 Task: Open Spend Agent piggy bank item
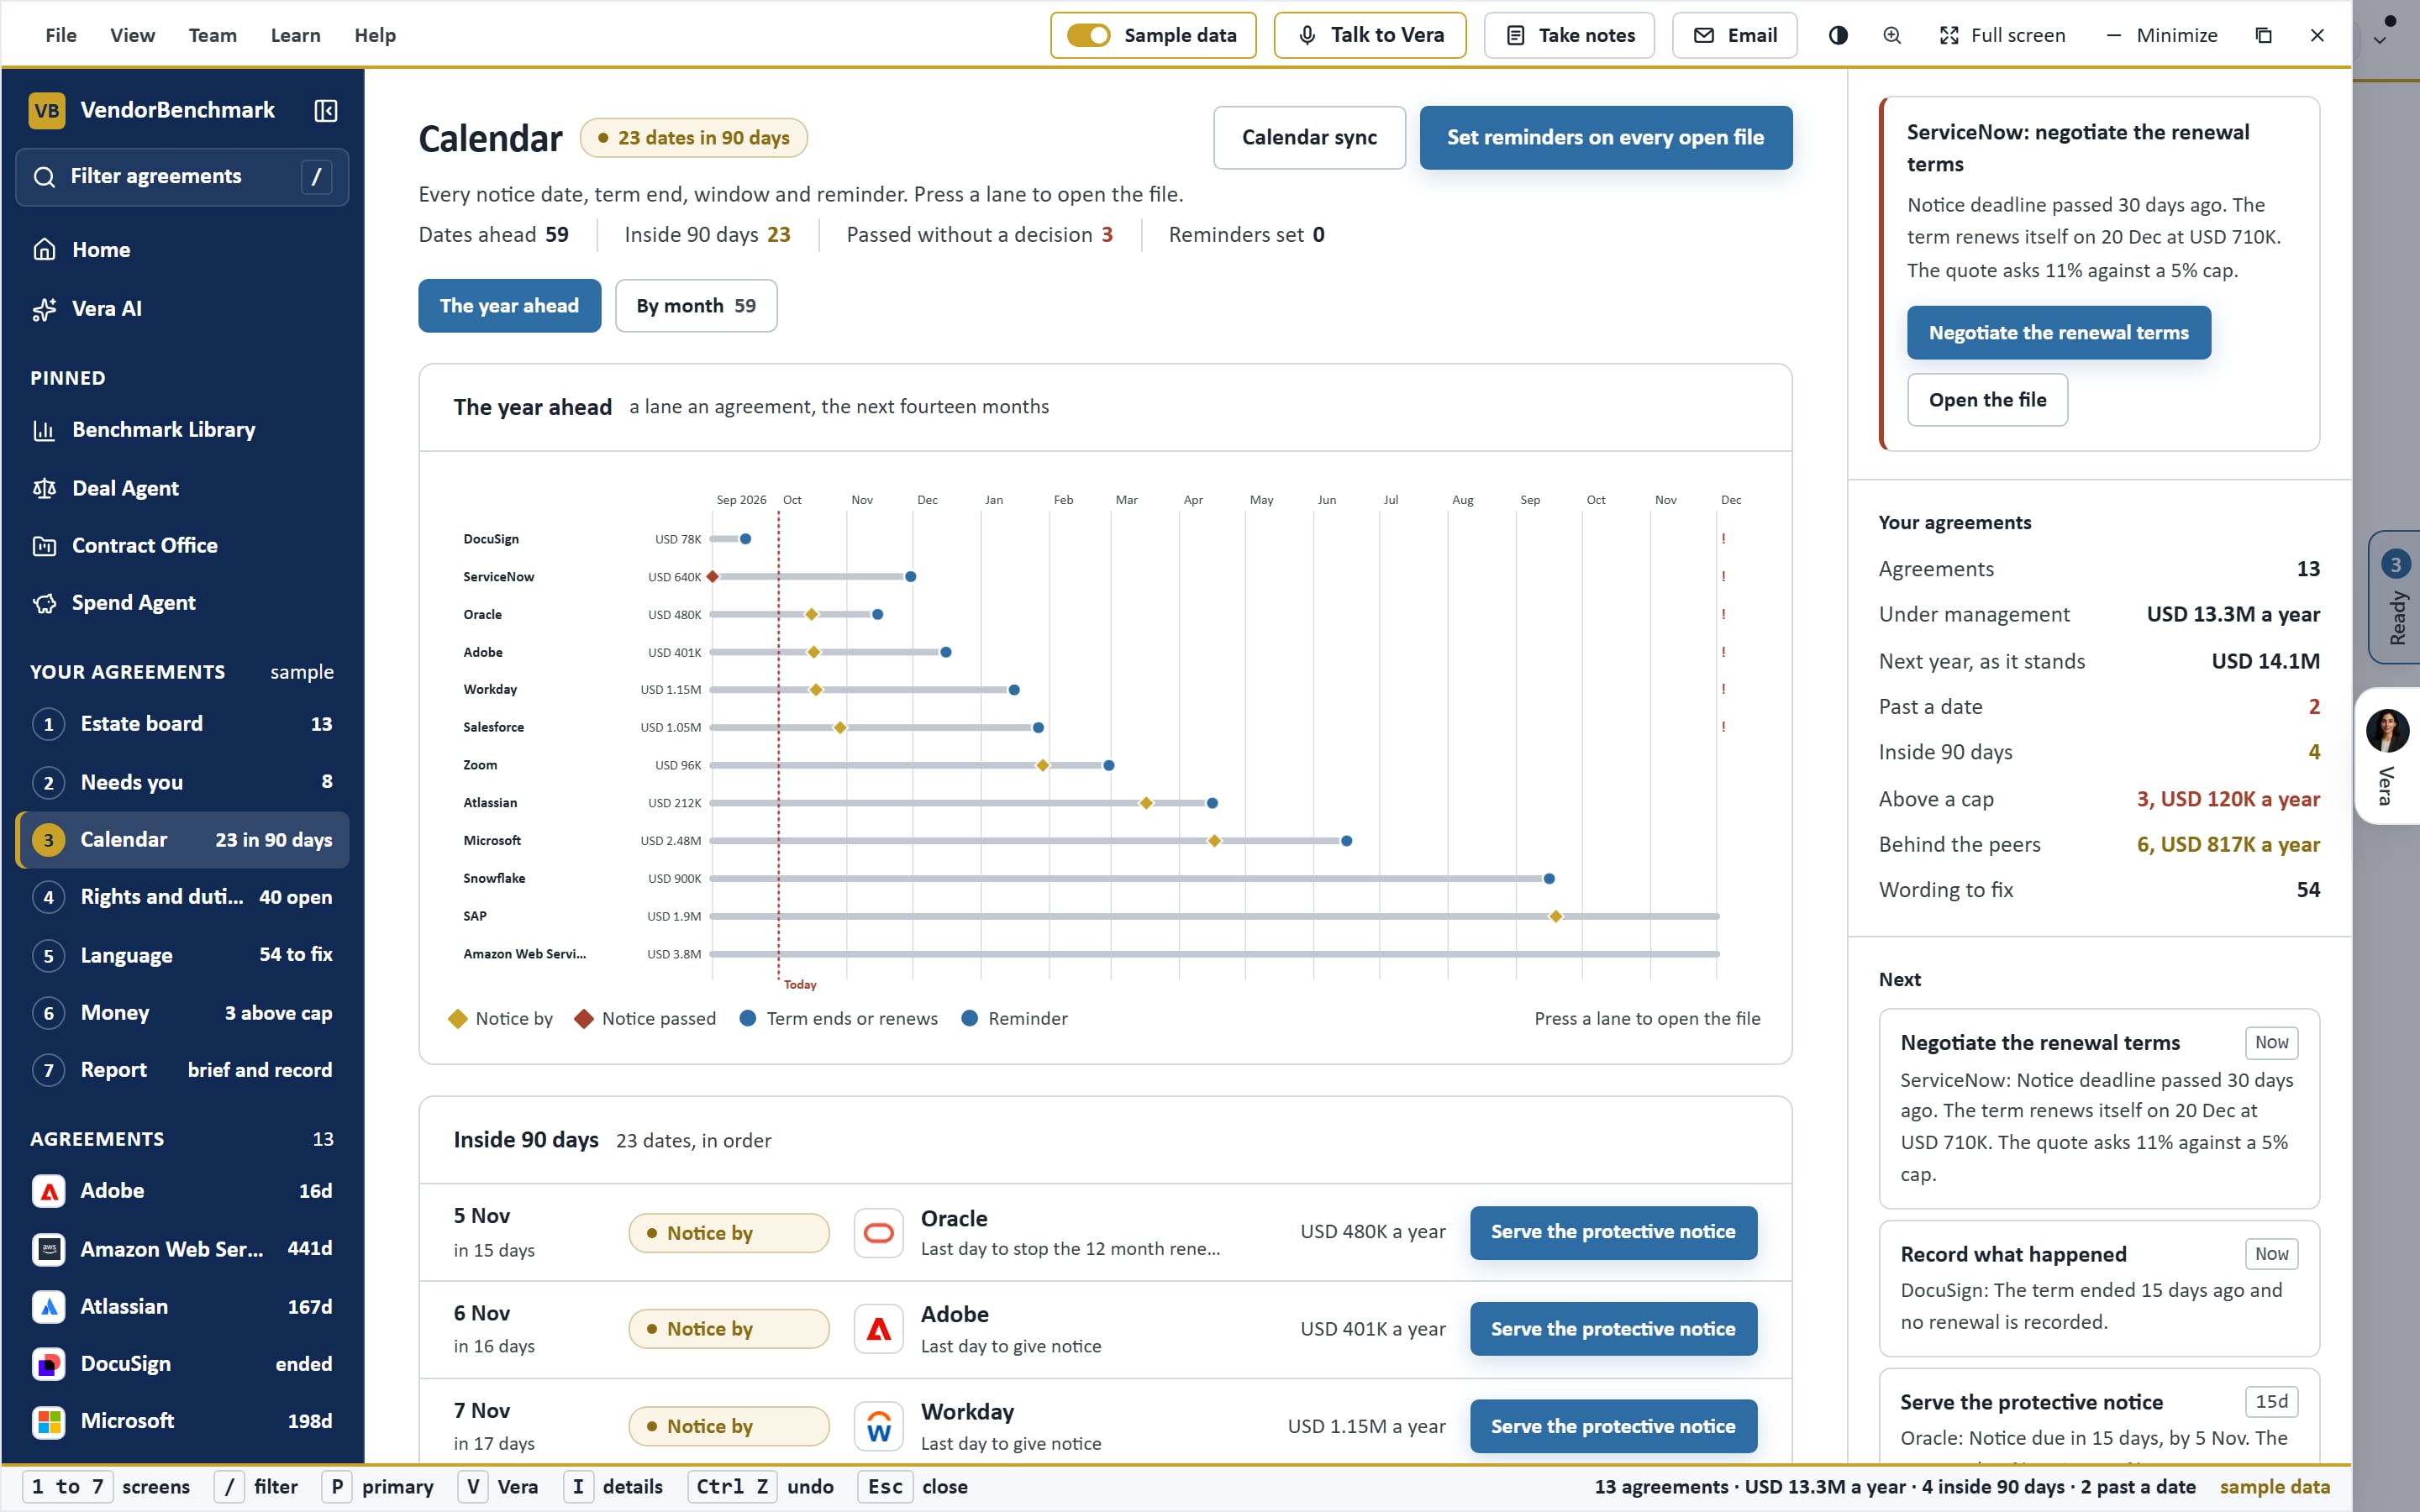[x=182, y=603]
